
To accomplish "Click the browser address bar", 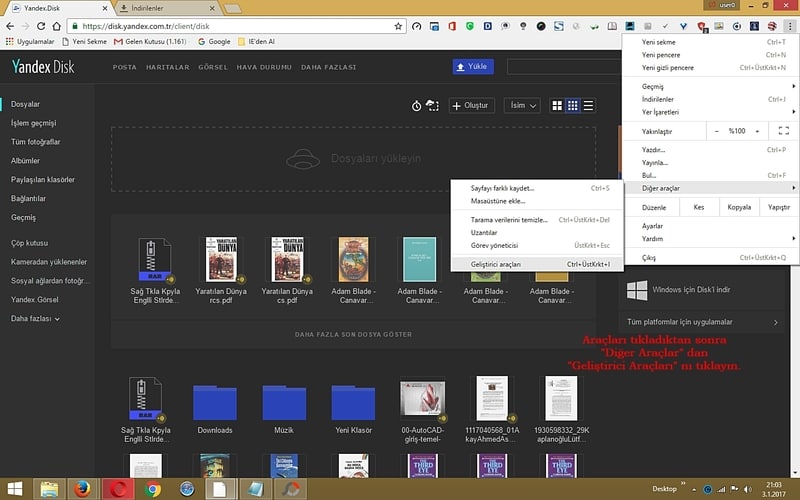I will (x=236, y=26).
